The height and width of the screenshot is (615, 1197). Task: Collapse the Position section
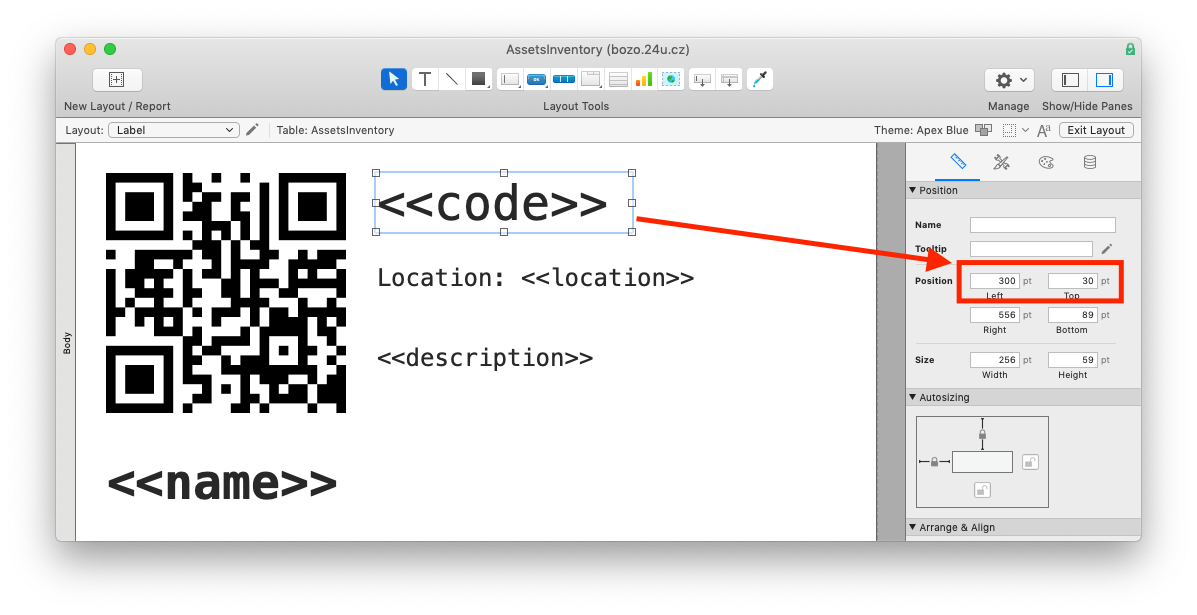912,190
